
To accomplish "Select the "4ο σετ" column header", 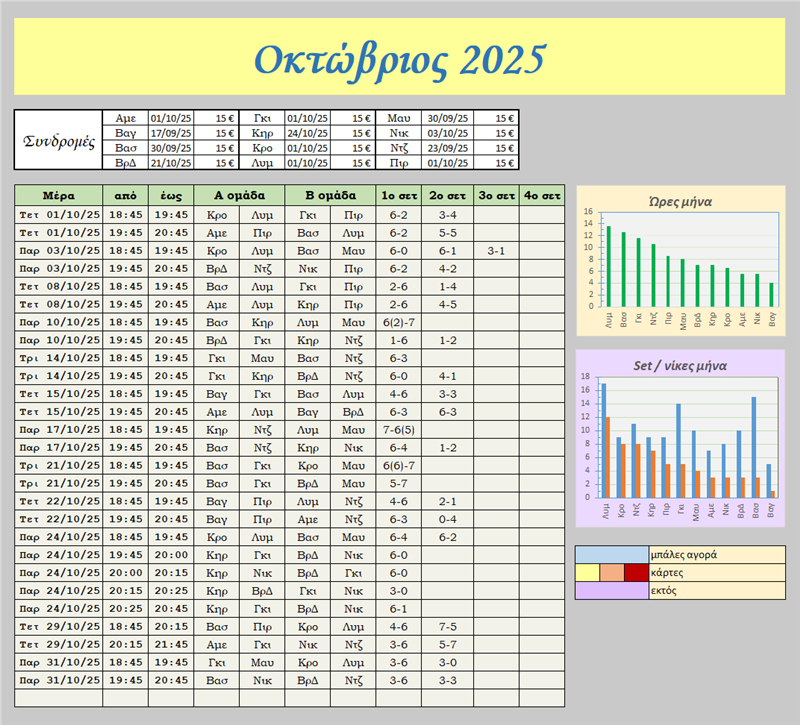I will click(541, 195).
